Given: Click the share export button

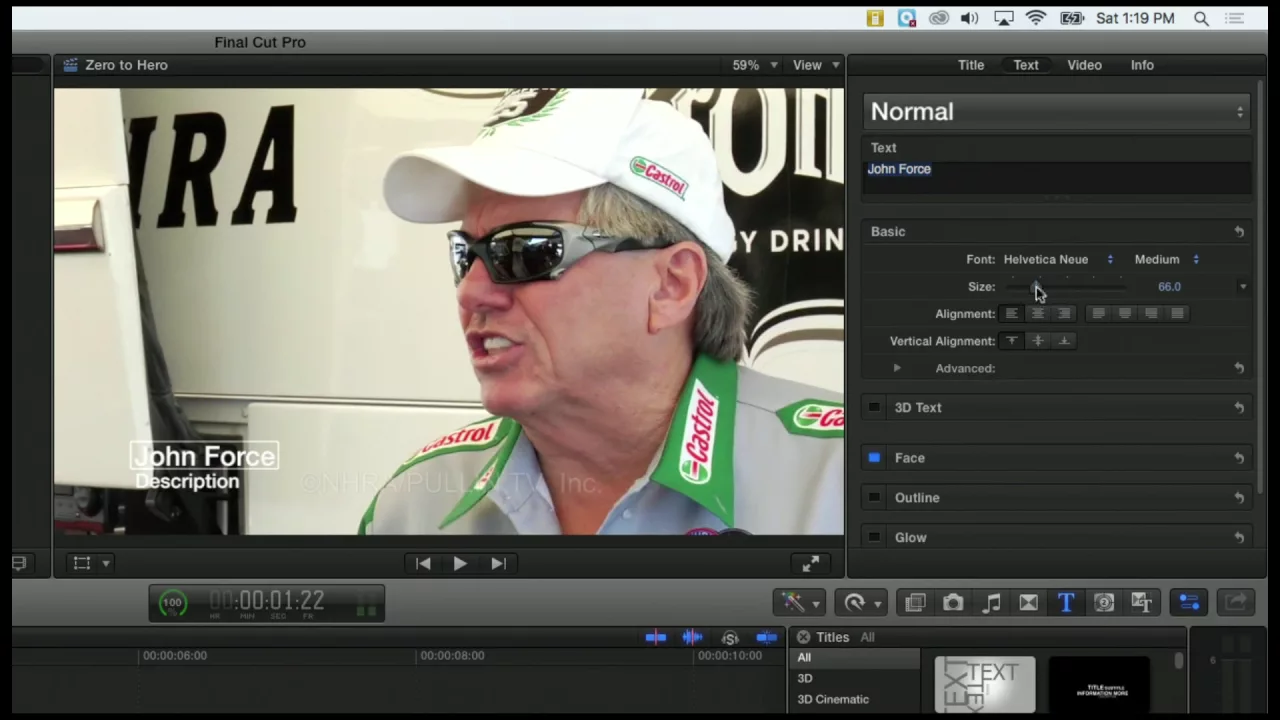Looking at the screenshot, I should (x=1238, y=602).
